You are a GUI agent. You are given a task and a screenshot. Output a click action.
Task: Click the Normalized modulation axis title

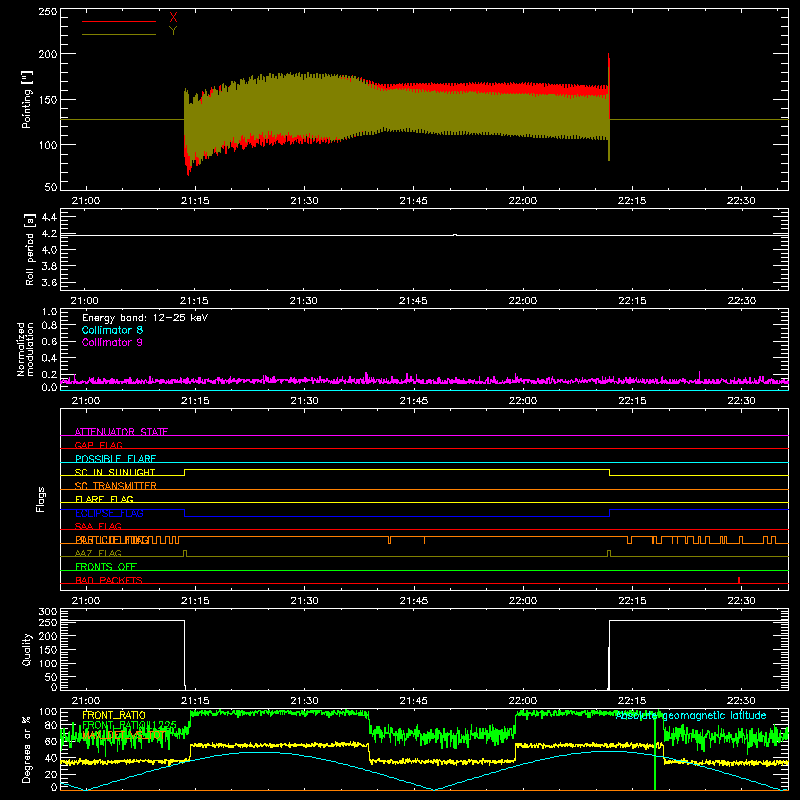point(25,349)
